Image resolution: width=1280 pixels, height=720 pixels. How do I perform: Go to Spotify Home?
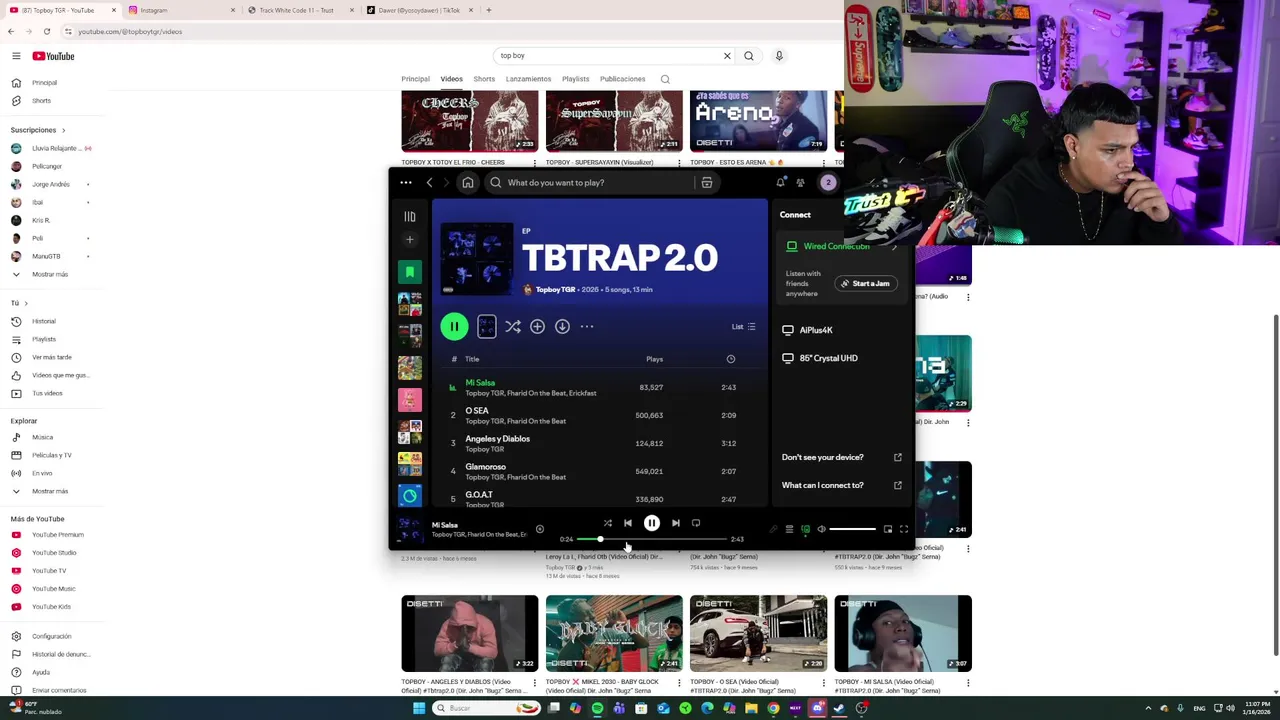(467, 182)
